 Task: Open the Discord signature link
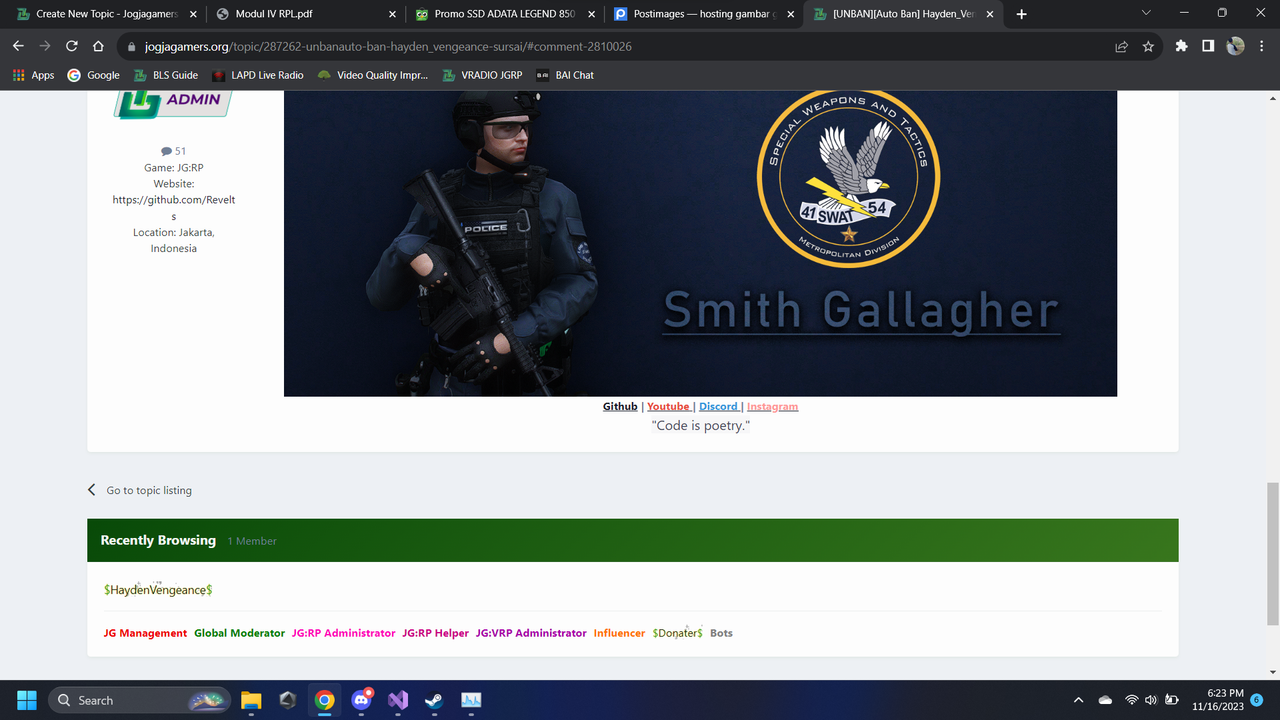click(x=718, y=406)
